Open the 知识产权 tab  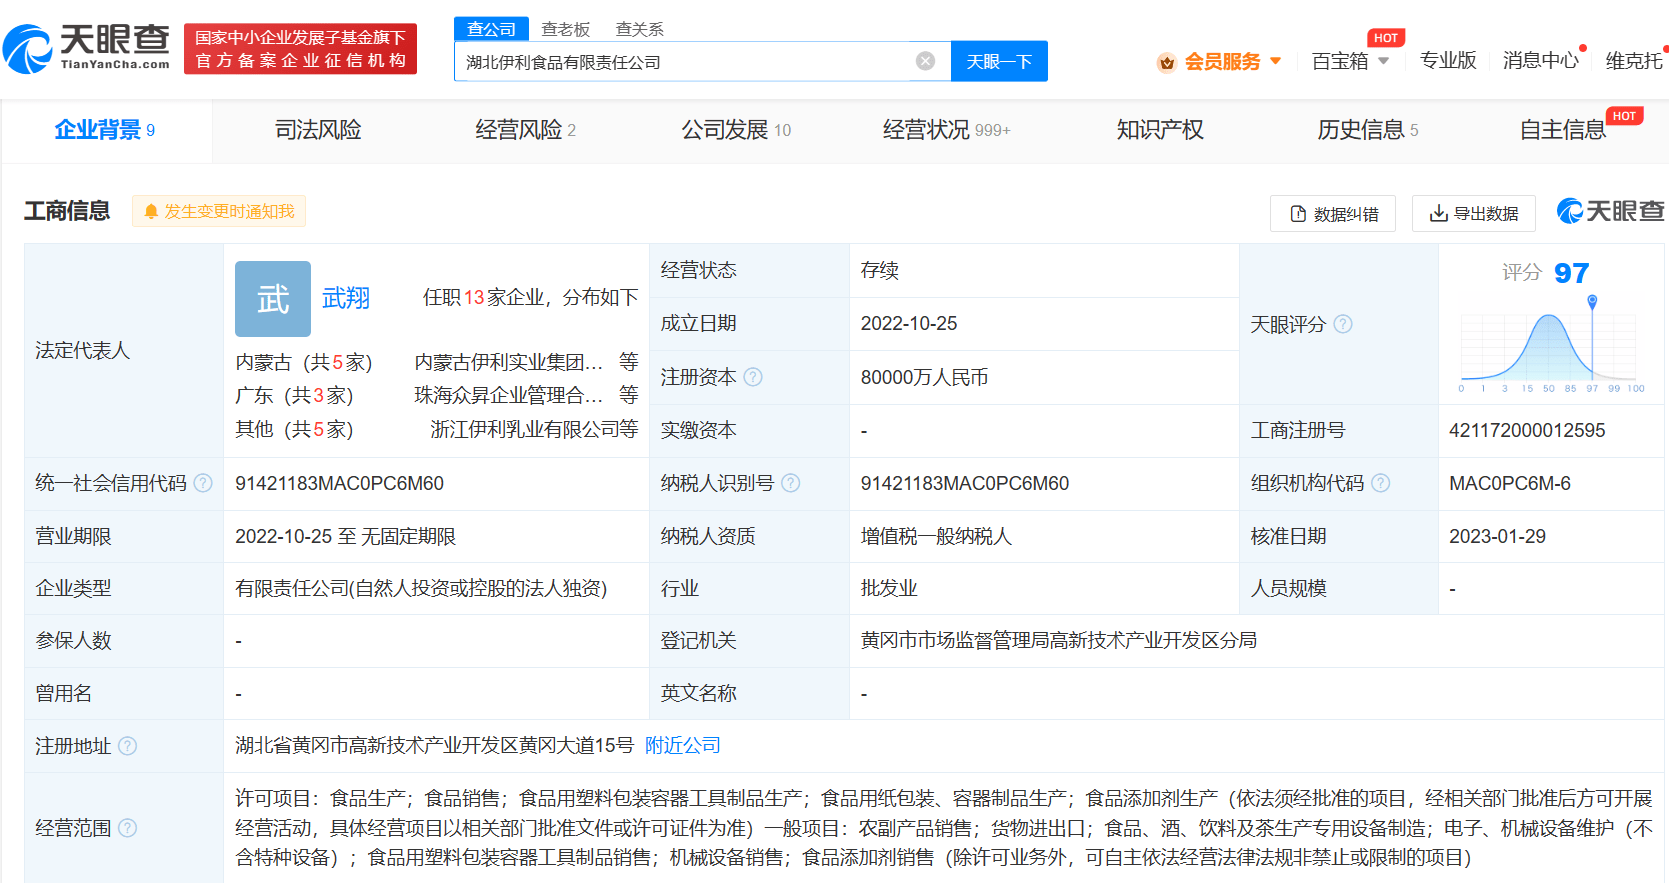tap(1160, 130)
